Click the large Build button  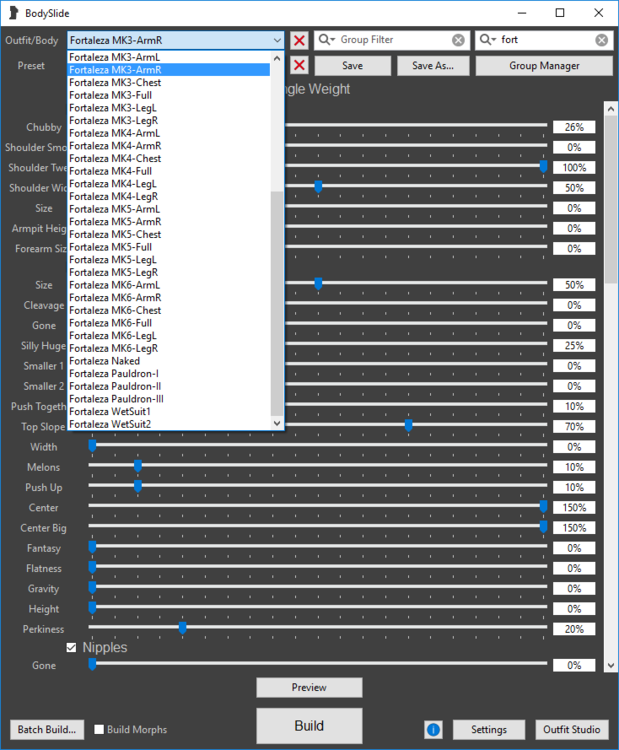309,726
